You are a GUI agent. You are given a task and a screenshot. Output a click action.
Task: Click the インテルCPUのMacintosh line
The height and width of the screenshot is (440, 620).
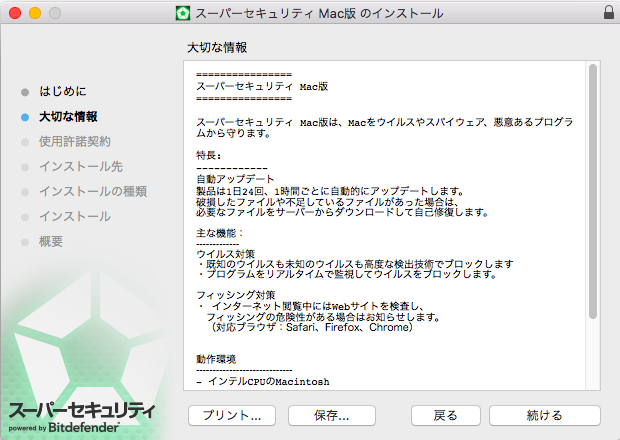coord(263,381)
